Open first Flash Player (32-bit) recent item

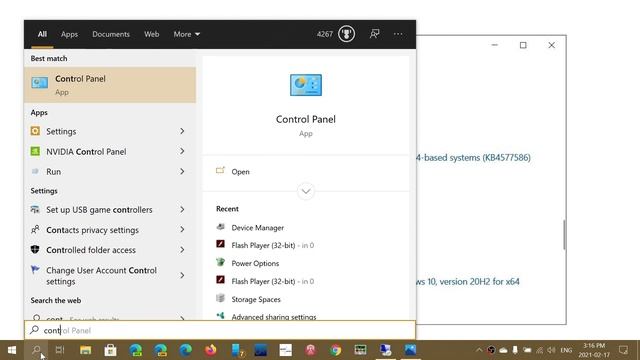click(x=263, y=245)
